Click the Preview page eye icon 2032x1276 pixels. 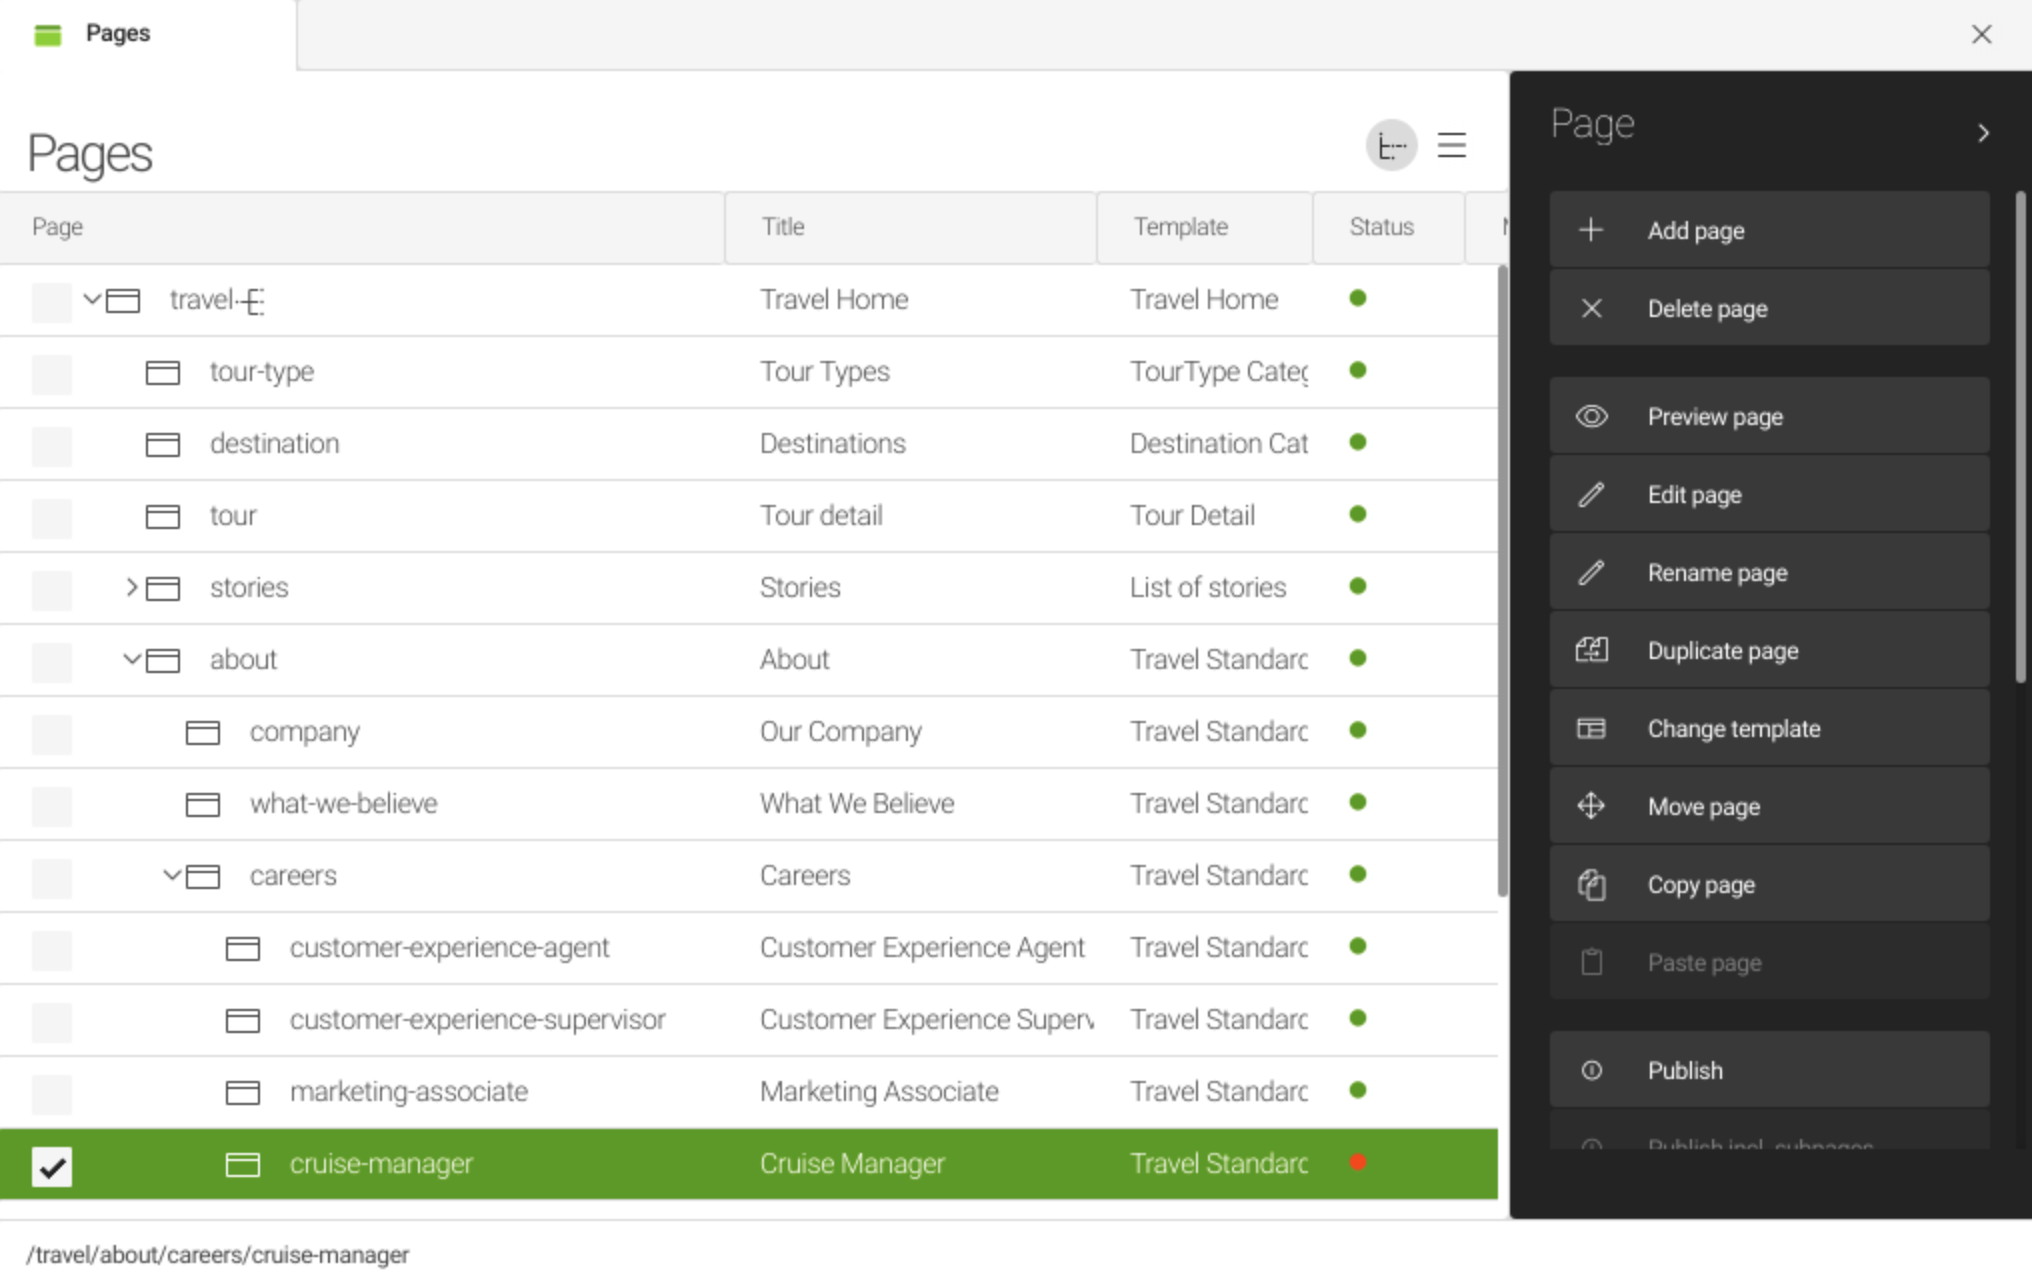pyautogui.click(x=1591, y=416)
